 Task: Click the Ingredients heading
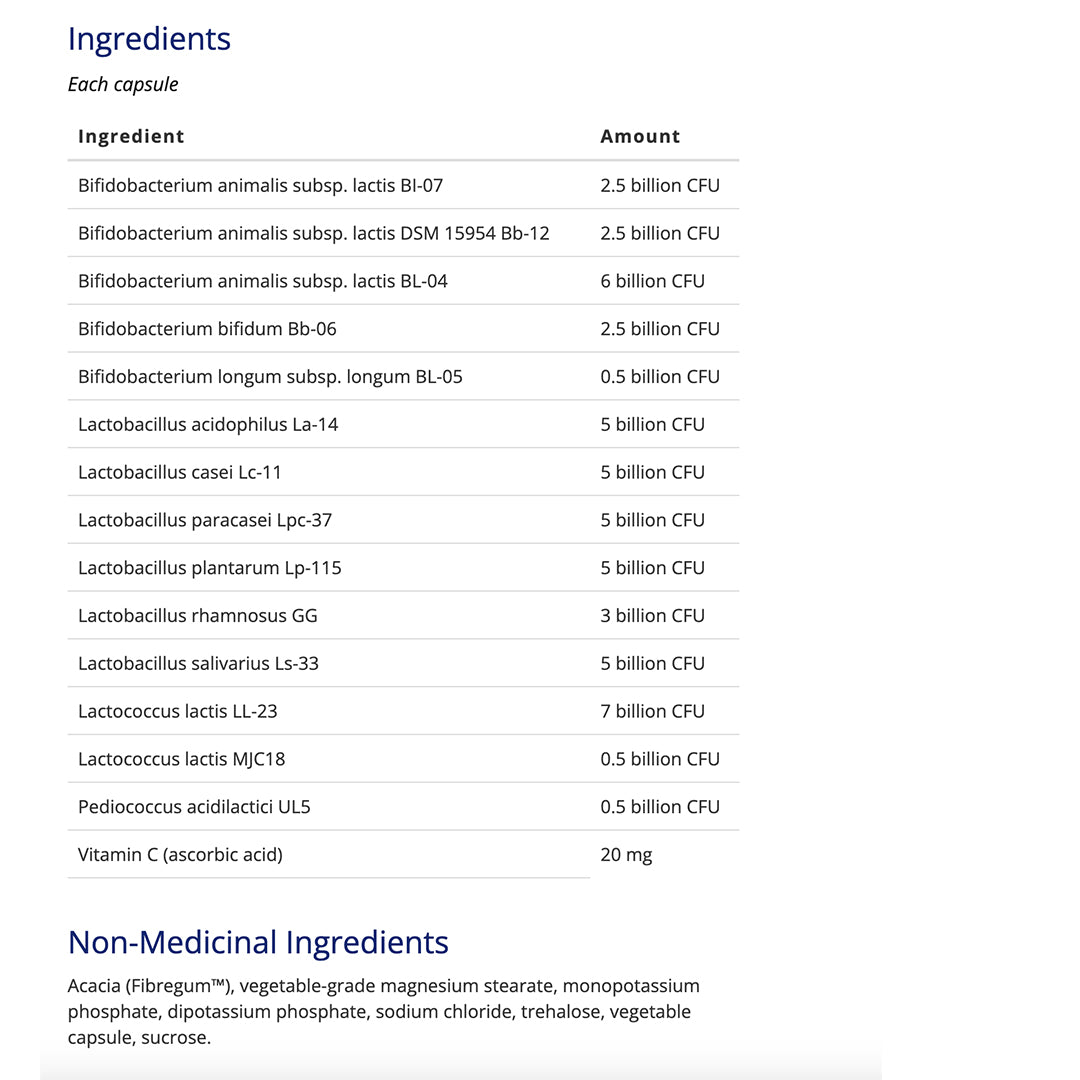coord(149,39)
